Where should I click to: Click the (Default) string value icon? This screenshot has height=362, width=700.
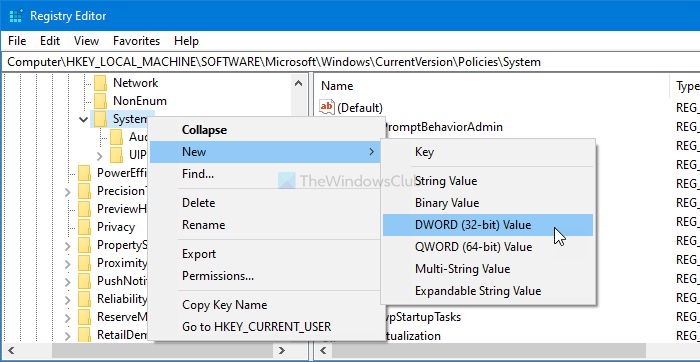(327, 108)
